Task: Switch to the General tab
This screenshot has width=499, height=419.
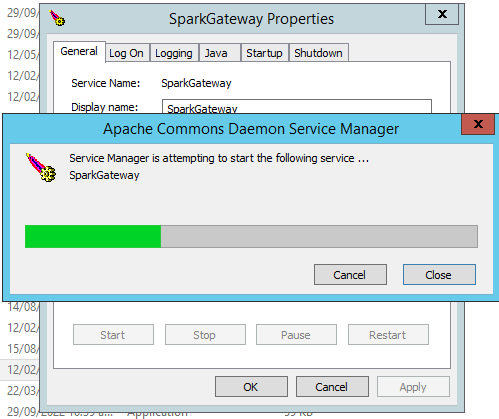Action: pyautogui.click(x=79, y=51)
